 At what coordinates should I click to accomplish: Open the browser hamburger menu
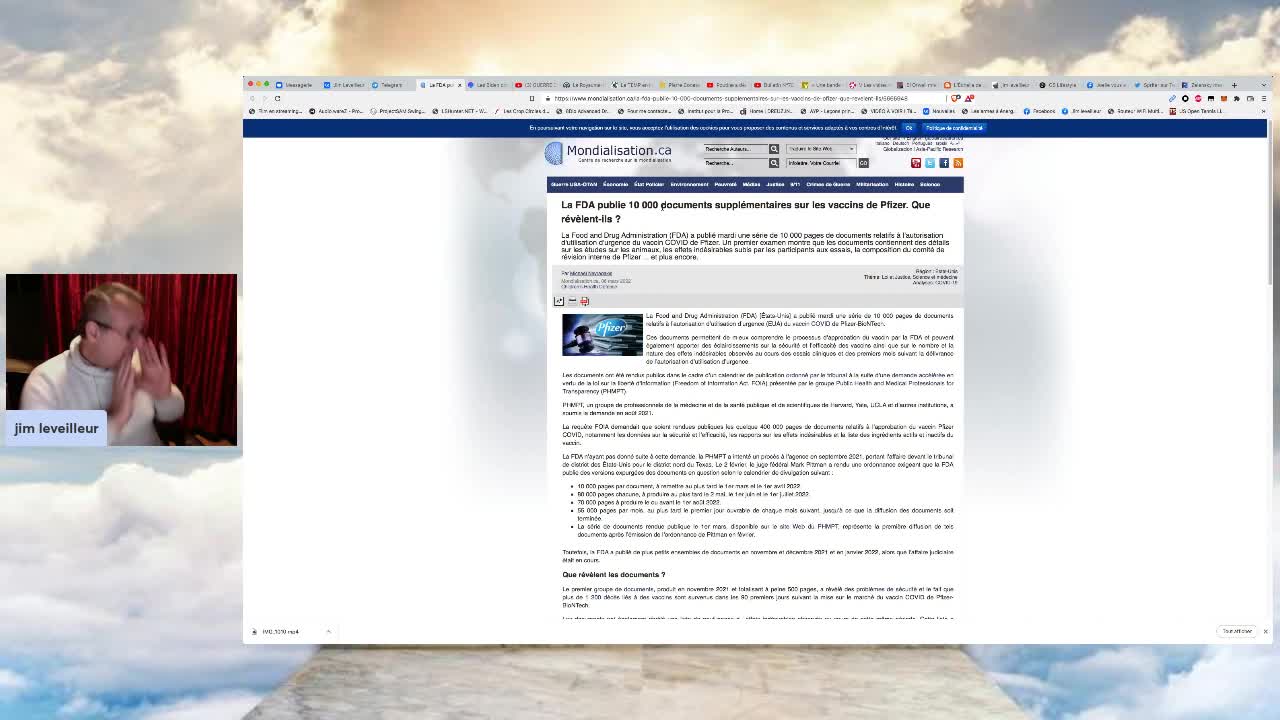[x=1264, y=98]
